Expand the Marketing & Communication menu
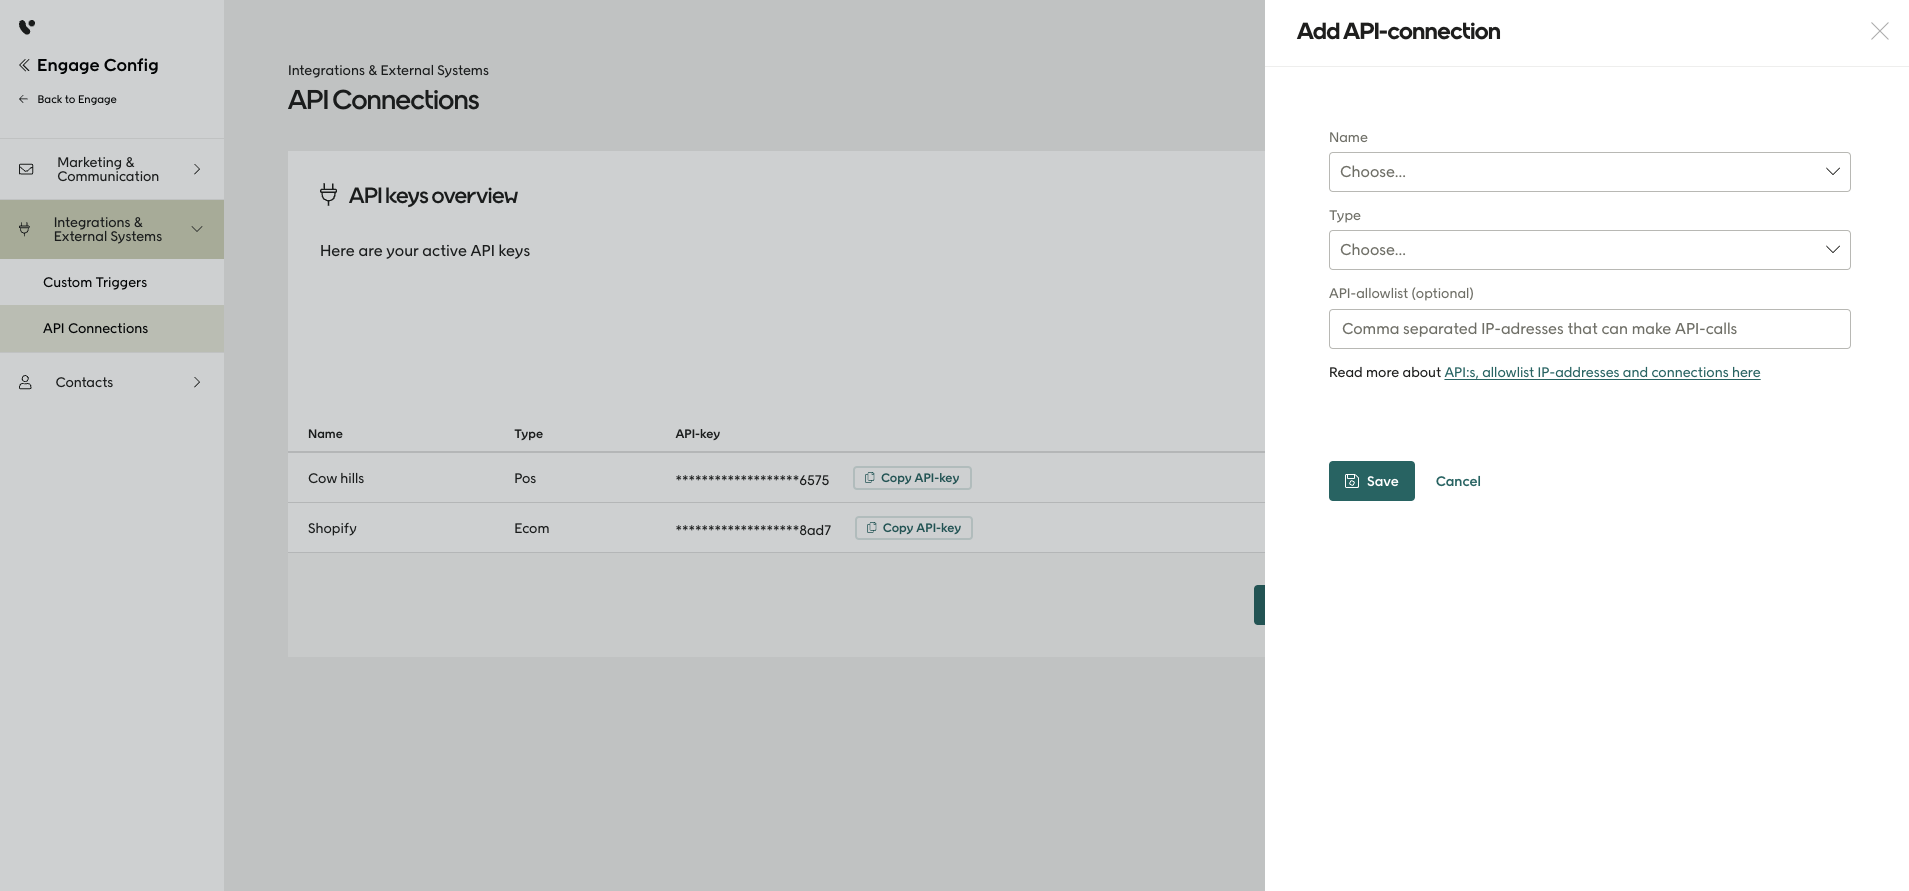The image size is (1909, 891). tap(197, 169)
